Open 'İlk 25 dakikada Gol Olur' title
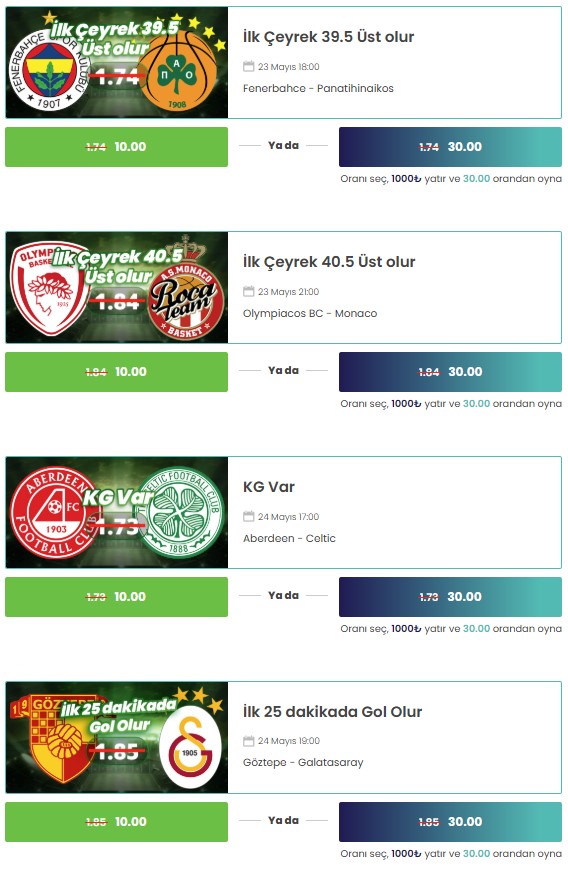The height and width of the screenshot is (869, 568). click(332, 712)
